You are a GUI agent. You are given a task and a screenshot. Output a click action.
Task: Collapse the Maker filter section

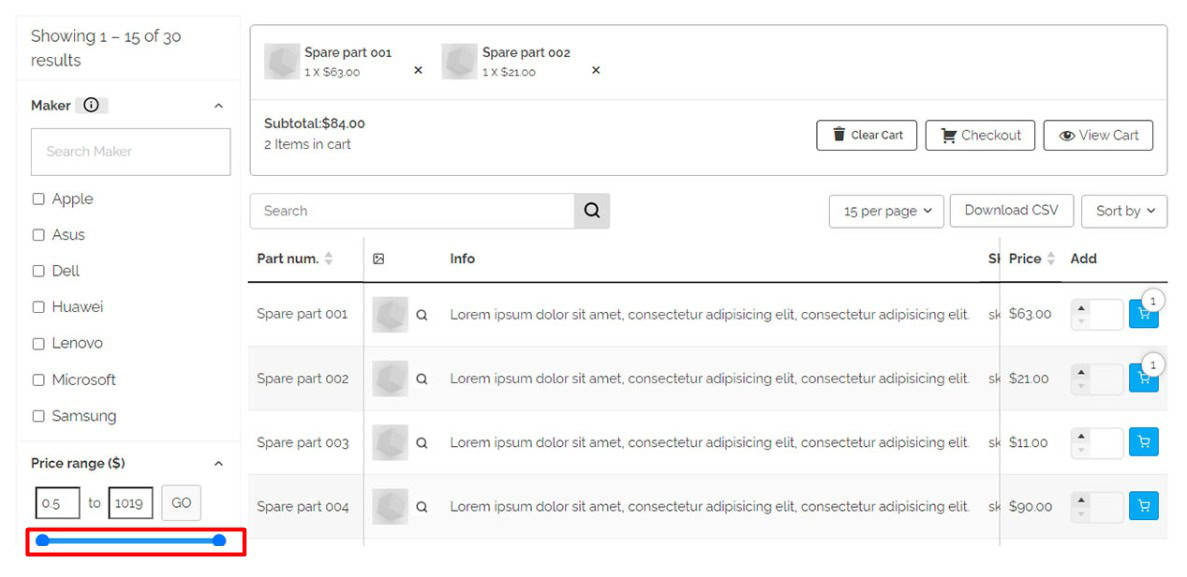[x=219, y=104]
